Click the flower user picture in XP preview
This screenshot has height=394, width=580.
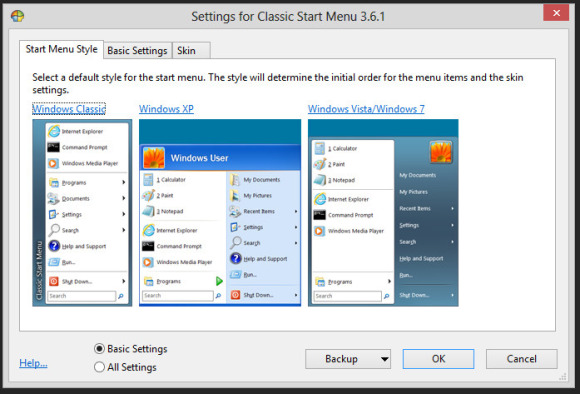pyautogui.click(x=154, y=158)
